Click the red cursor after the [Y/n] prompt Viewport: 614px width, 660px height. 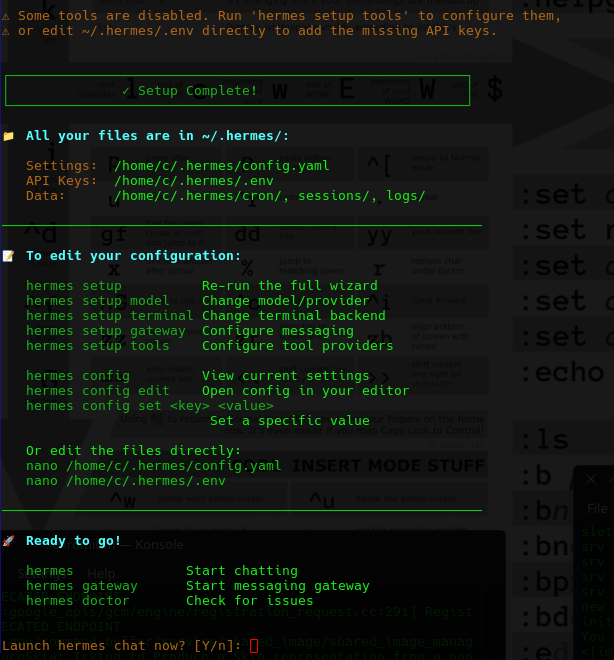click(x=254, y=646)
